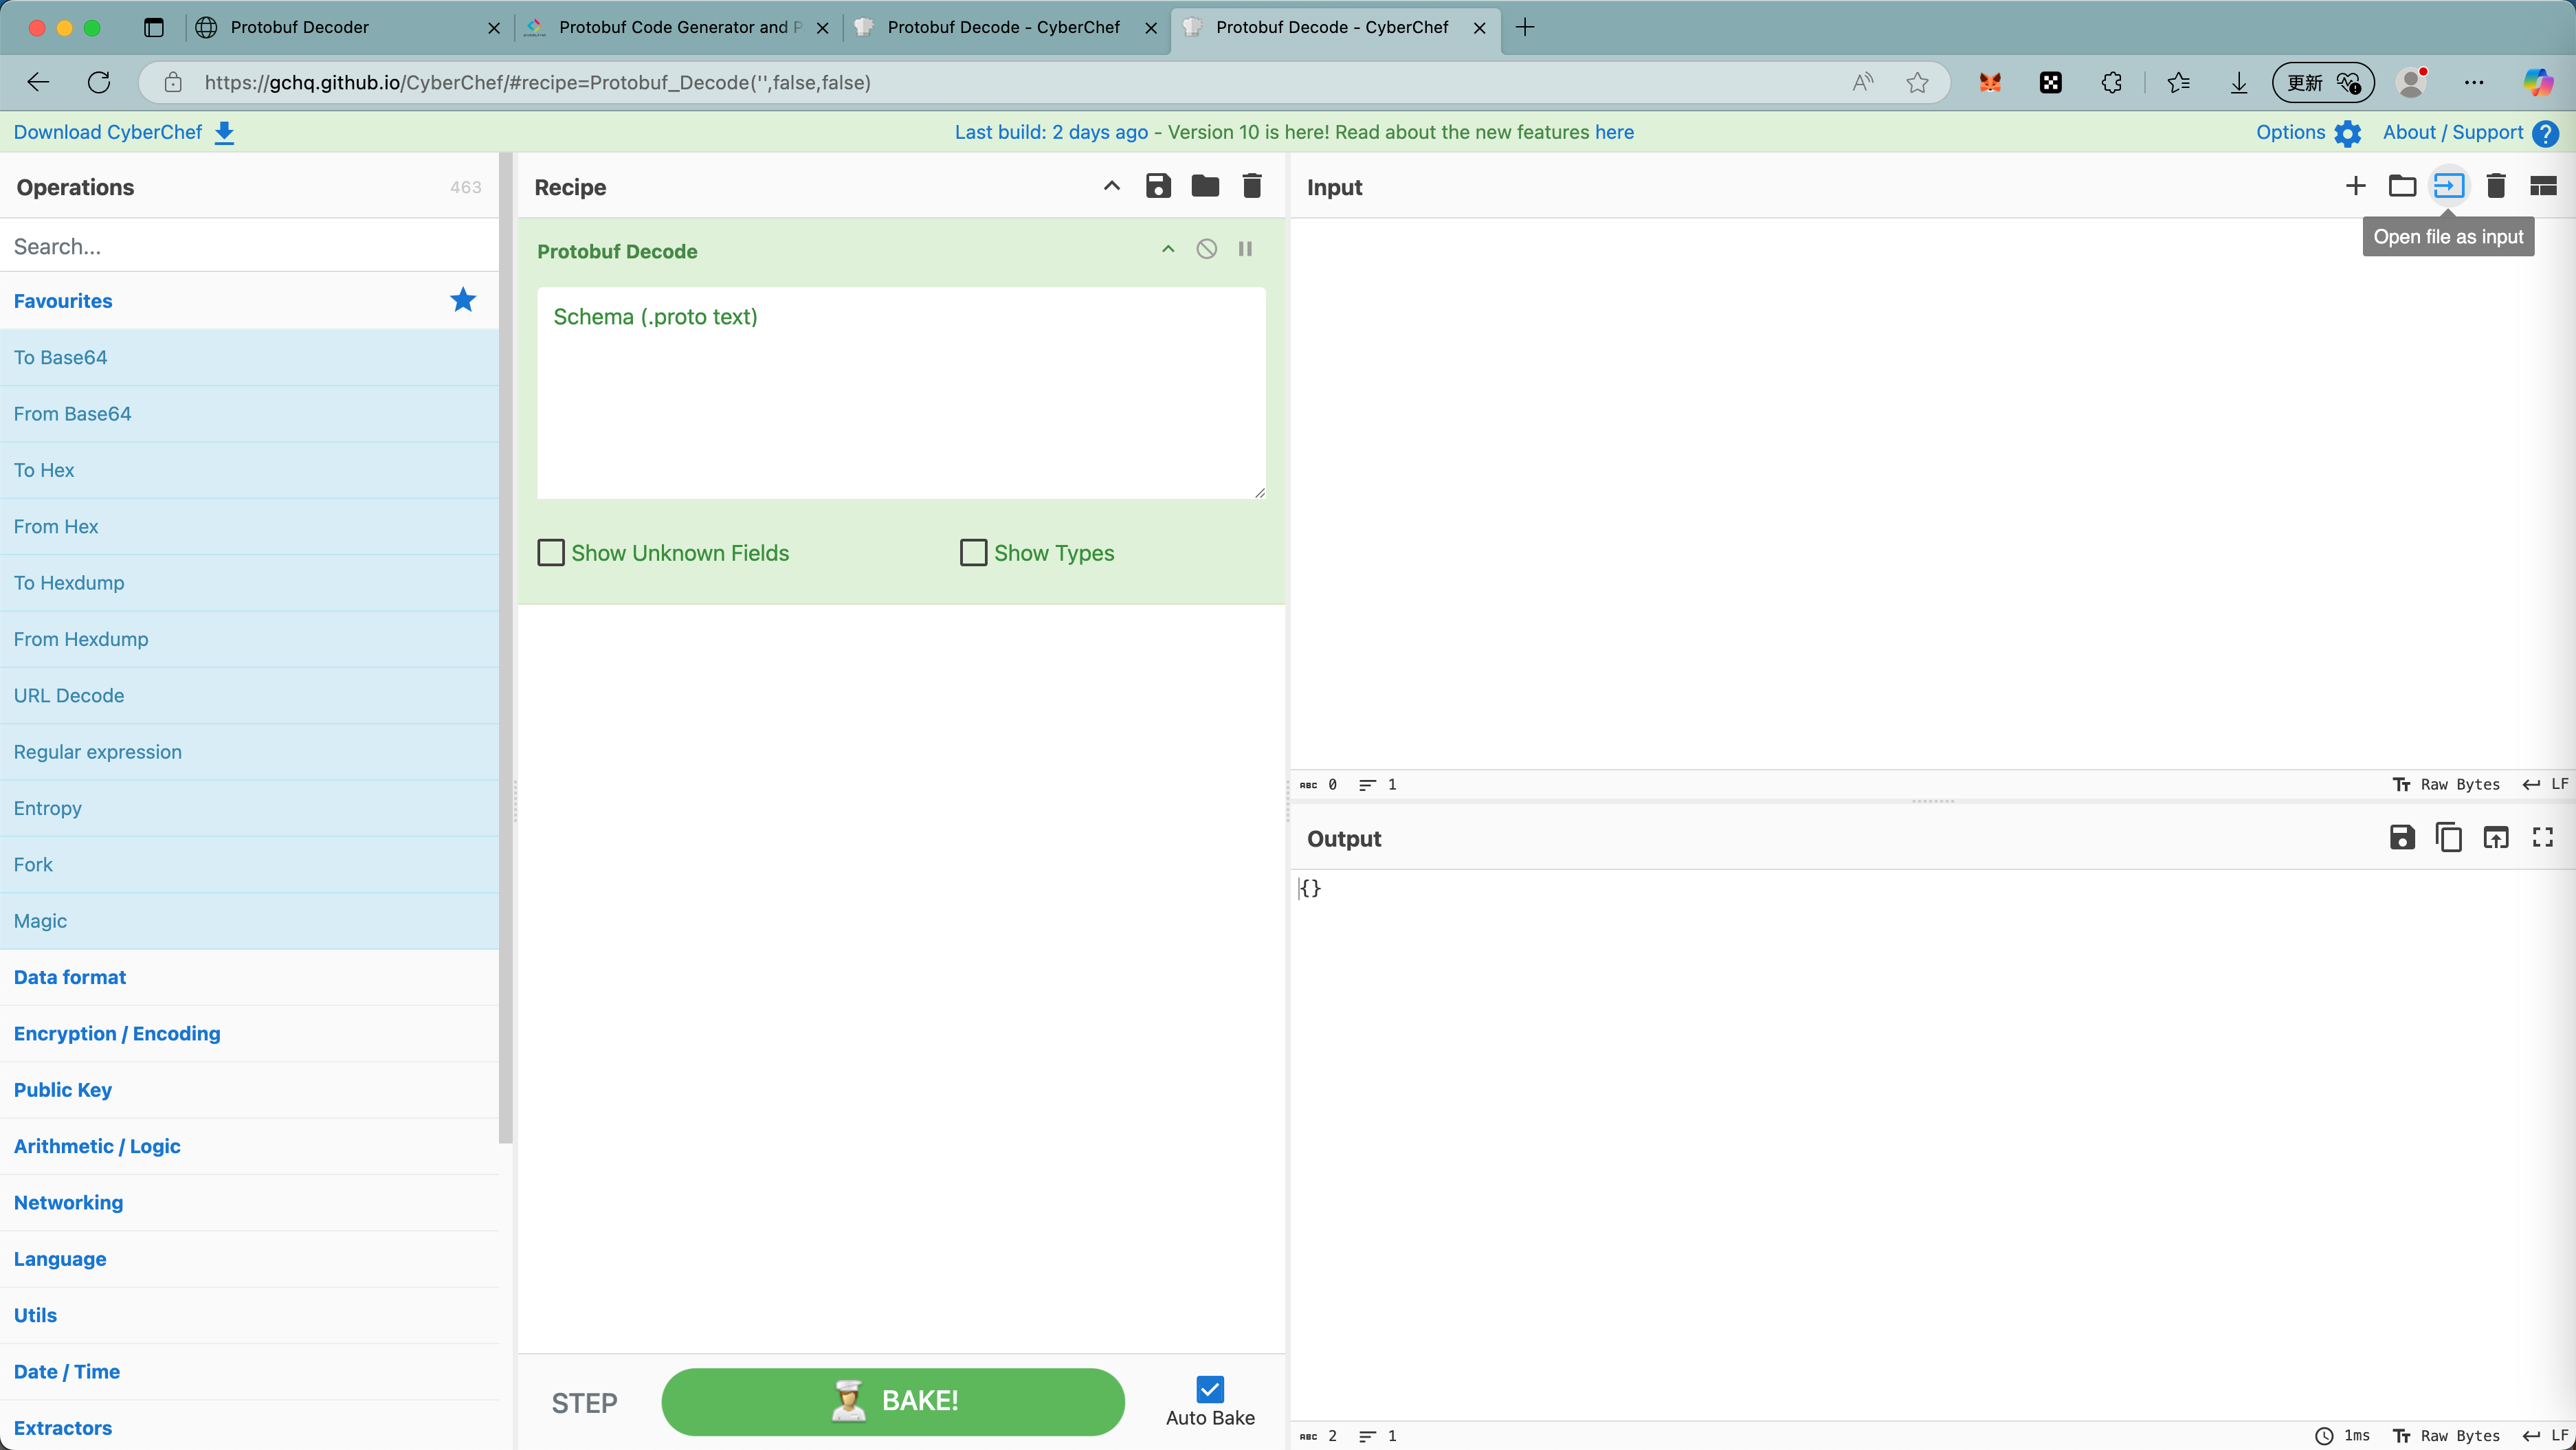Clear the recipe with trash icon
Image resolution: width=2576 pixels, height=1450 pixels.
1251,186
